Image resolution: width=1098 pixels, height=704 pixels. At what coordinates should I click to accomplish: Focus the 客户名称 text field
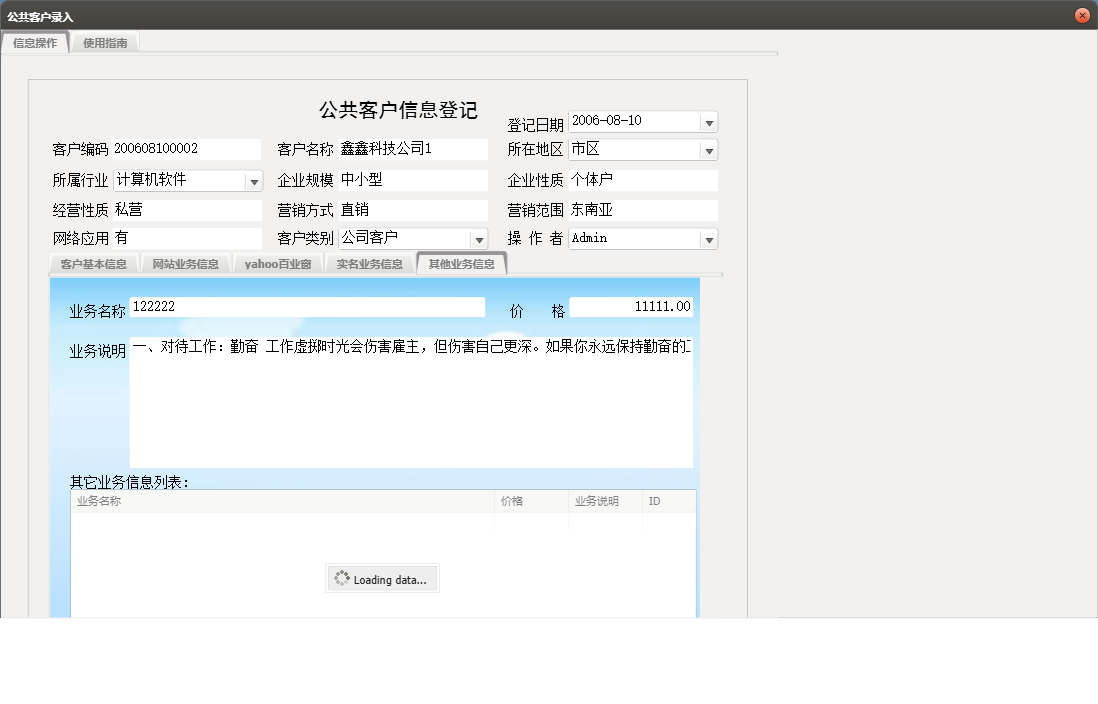click(x=412, y=149)
